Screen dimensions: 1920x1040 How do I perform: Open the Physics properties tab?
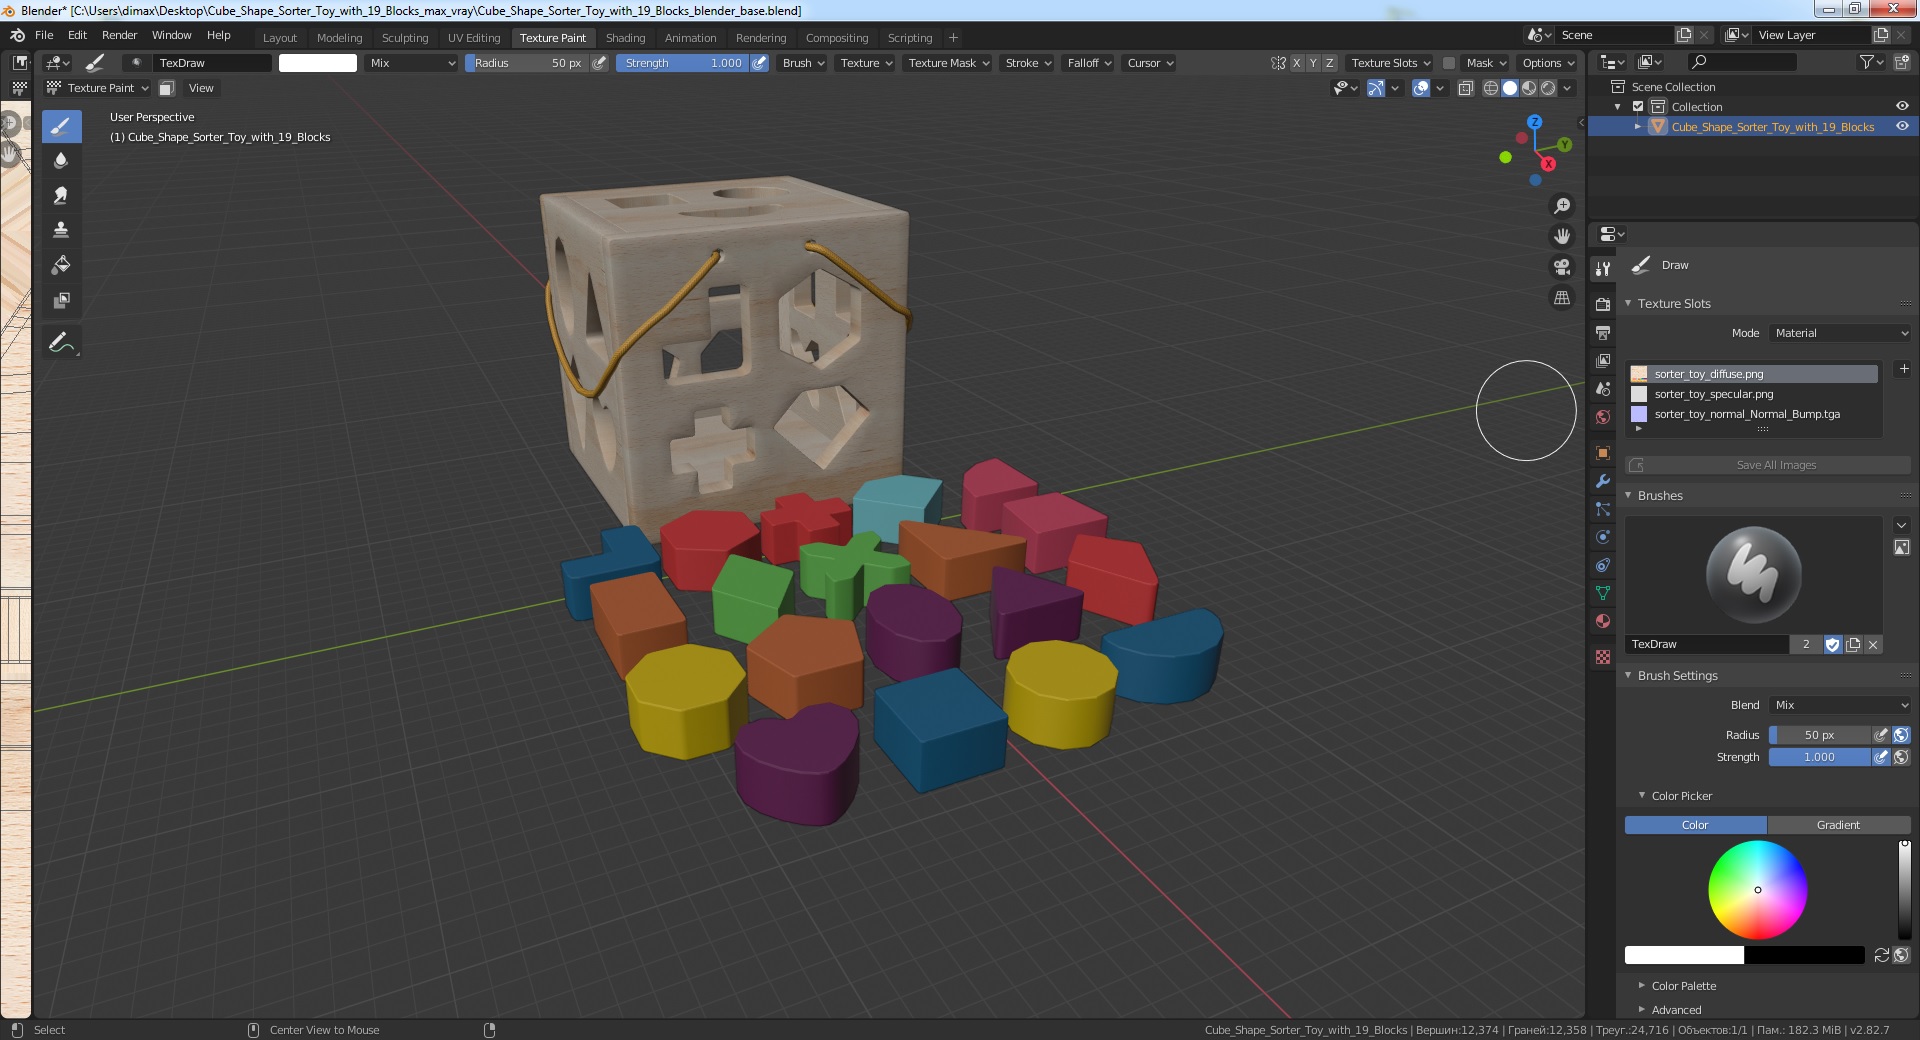1603,537
